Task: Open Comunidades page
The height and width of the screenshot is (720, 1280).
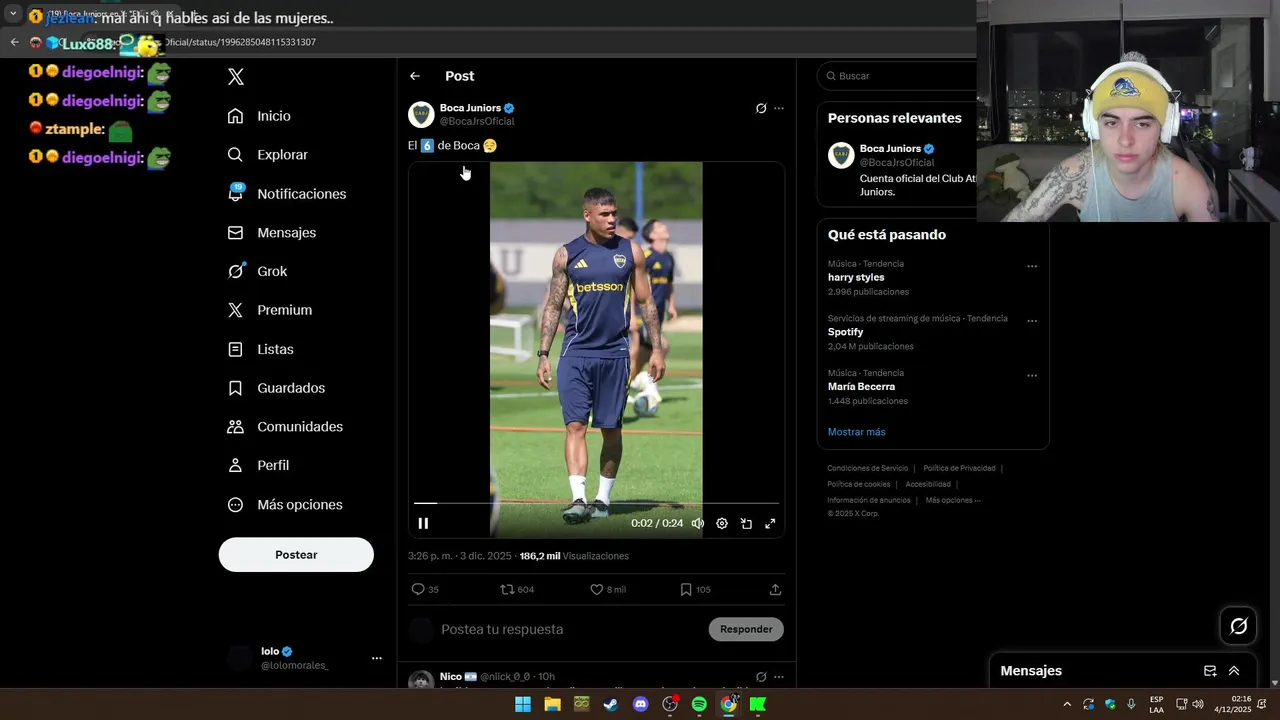Action: point(285,426)
